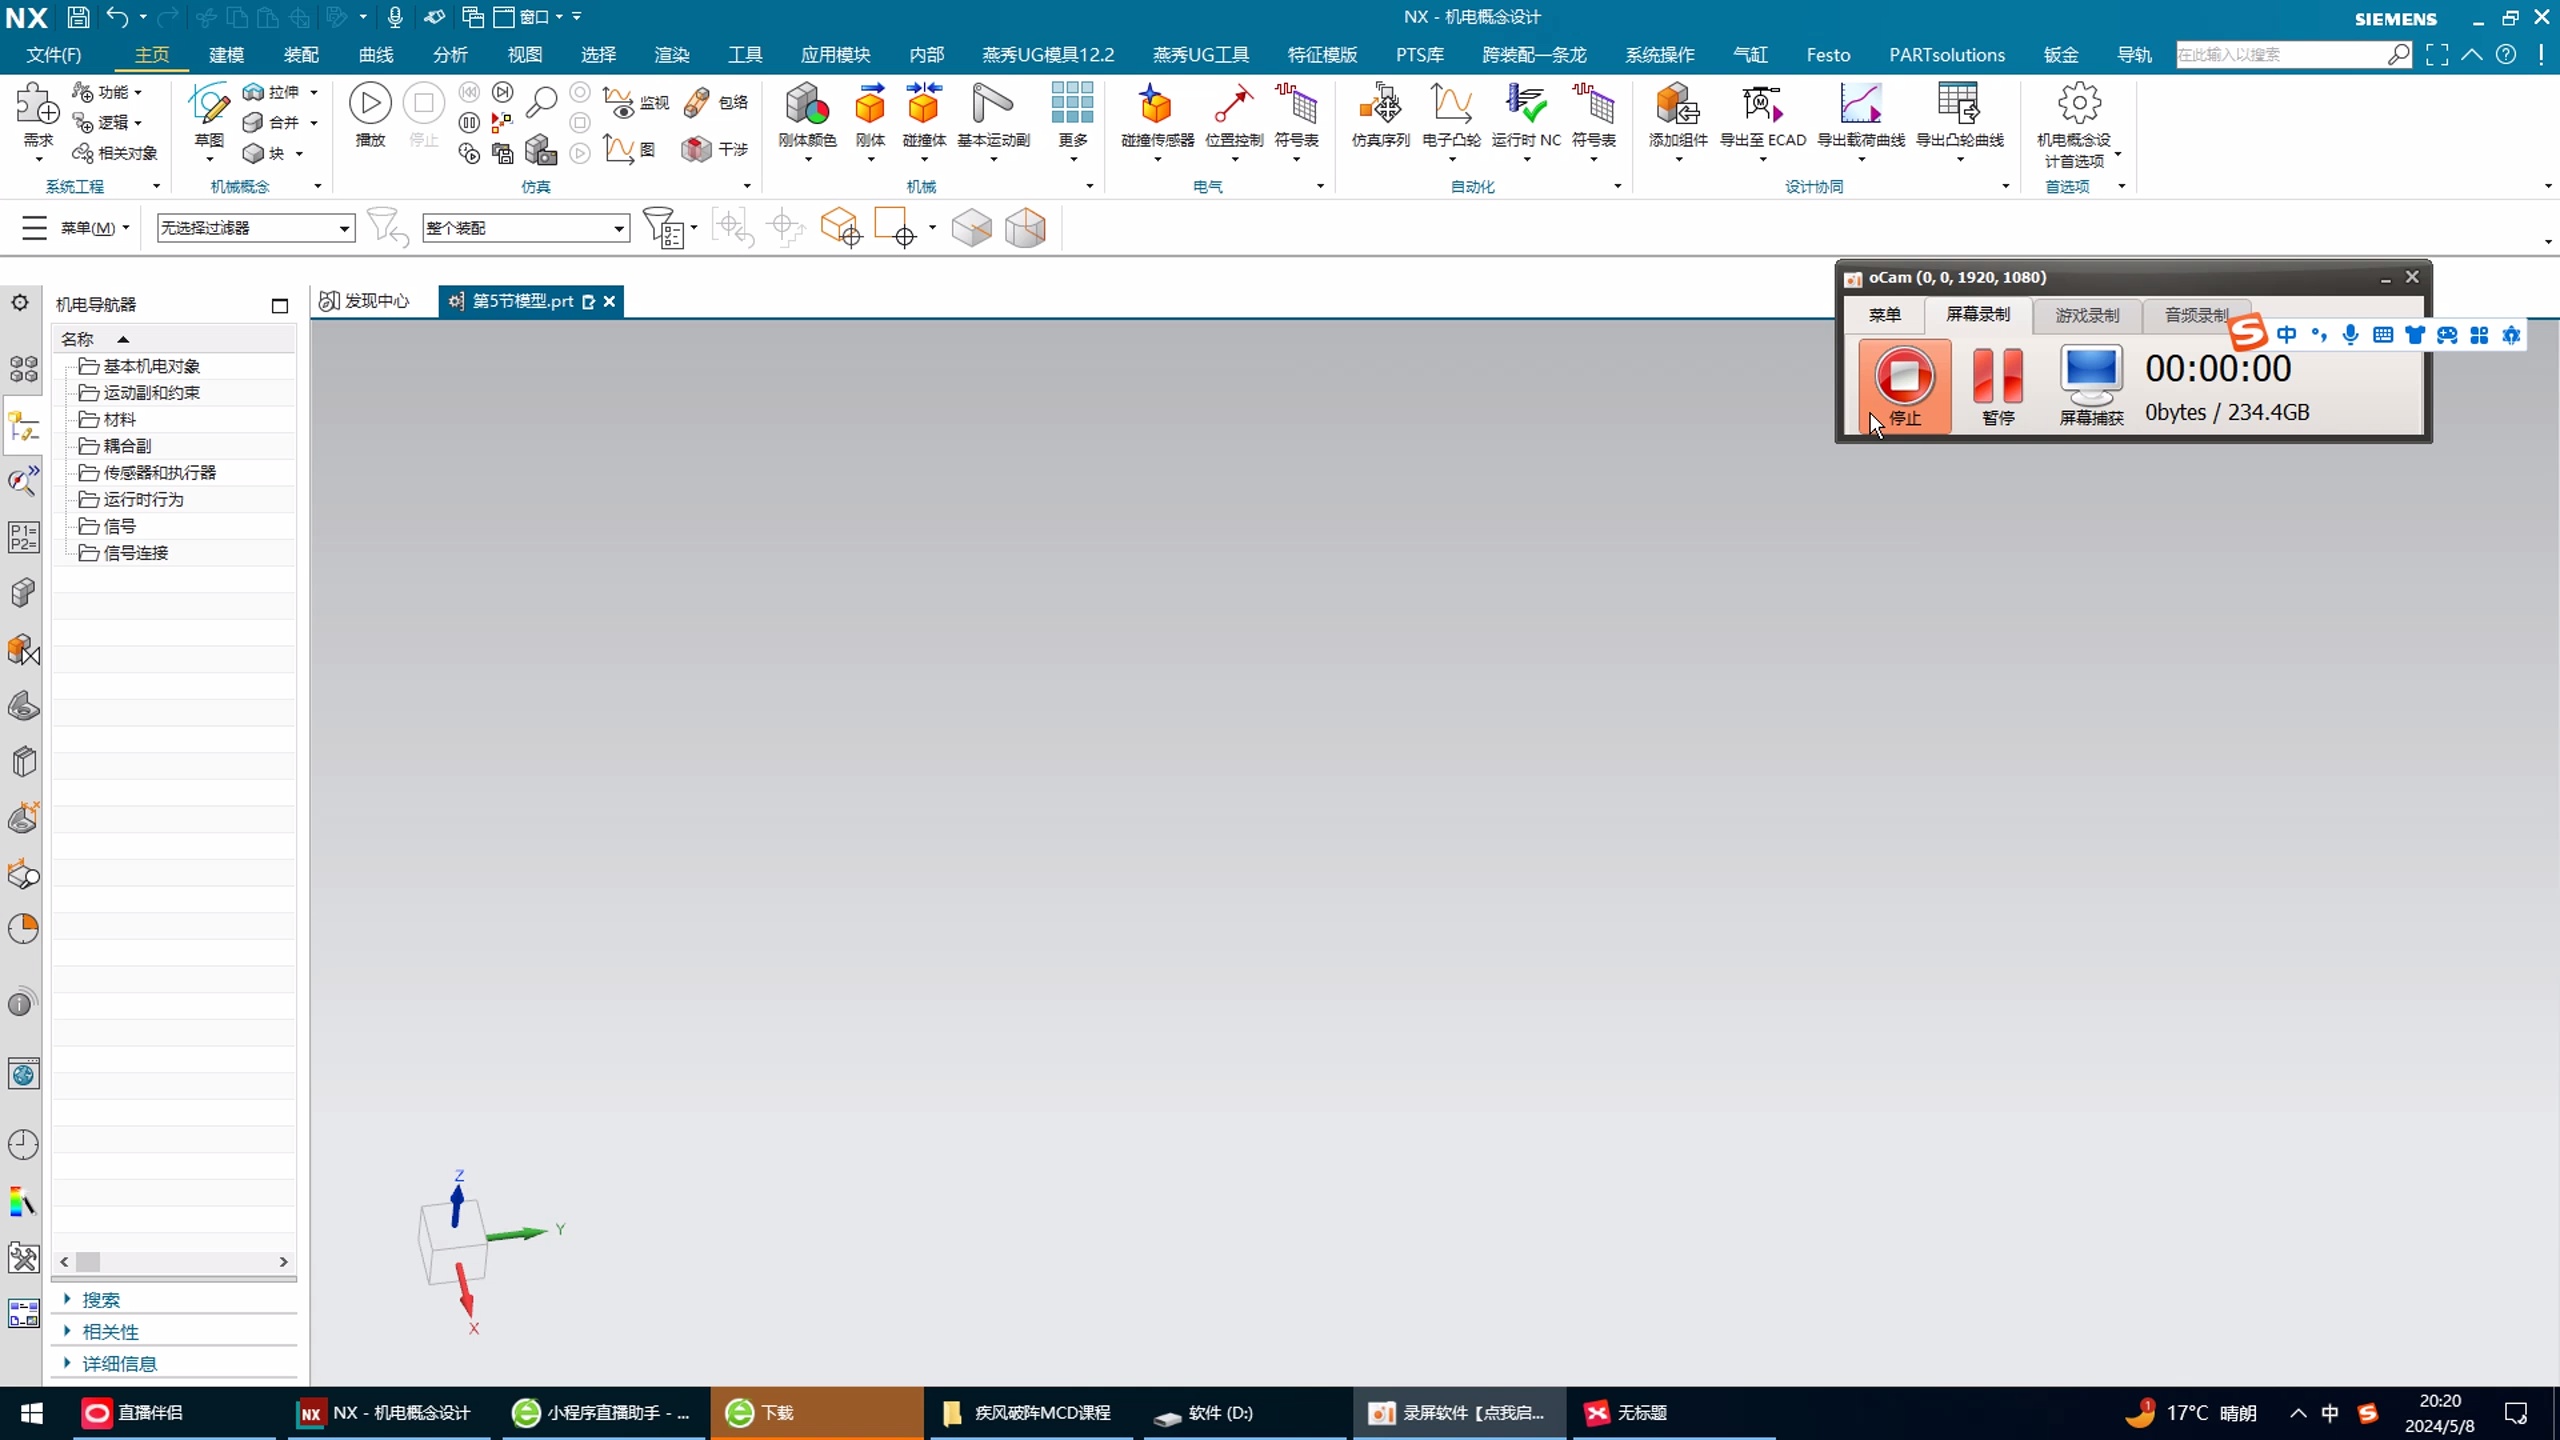Open the 碰撞传感器 collision sensor tool
This screenshot has height=1440, width=2560.
pyautogui.click(x=1156, y=104)
